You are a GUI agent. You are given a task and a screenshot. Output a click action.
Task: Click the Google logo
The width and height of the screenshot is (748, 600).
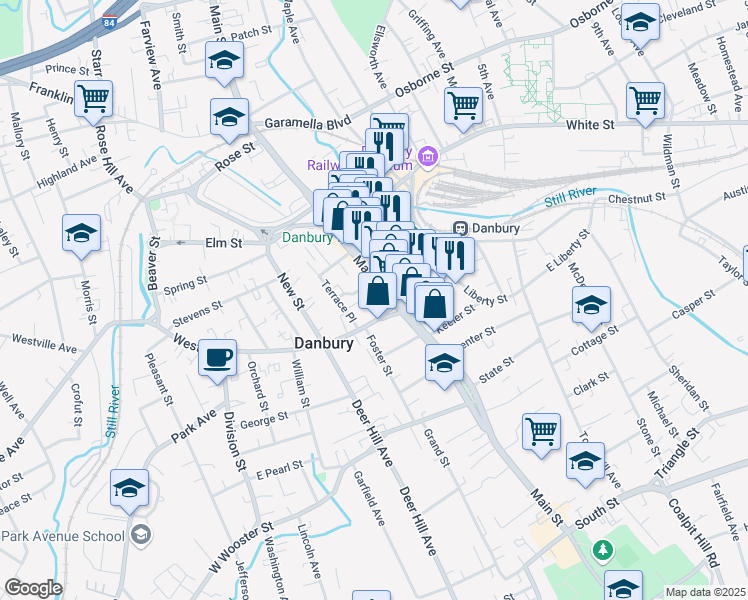(33, 588)
